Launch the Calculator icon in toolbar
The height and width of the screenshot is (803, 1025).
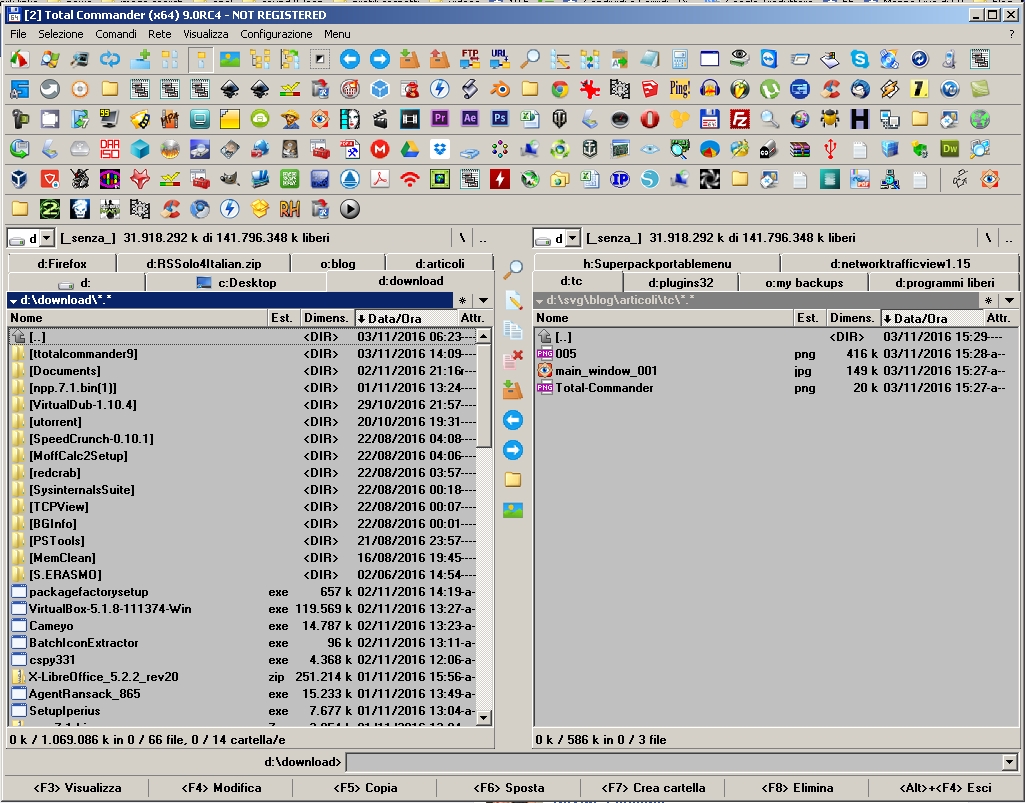coord(680,60)
